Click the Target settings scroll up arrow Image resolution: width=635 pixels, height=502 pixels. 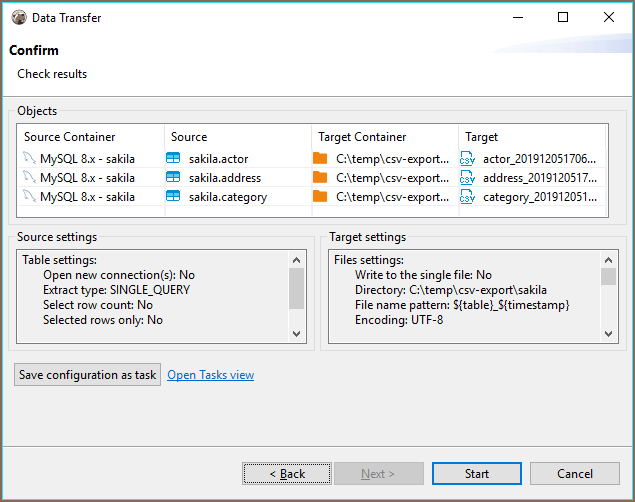click(x=608, y=260)
